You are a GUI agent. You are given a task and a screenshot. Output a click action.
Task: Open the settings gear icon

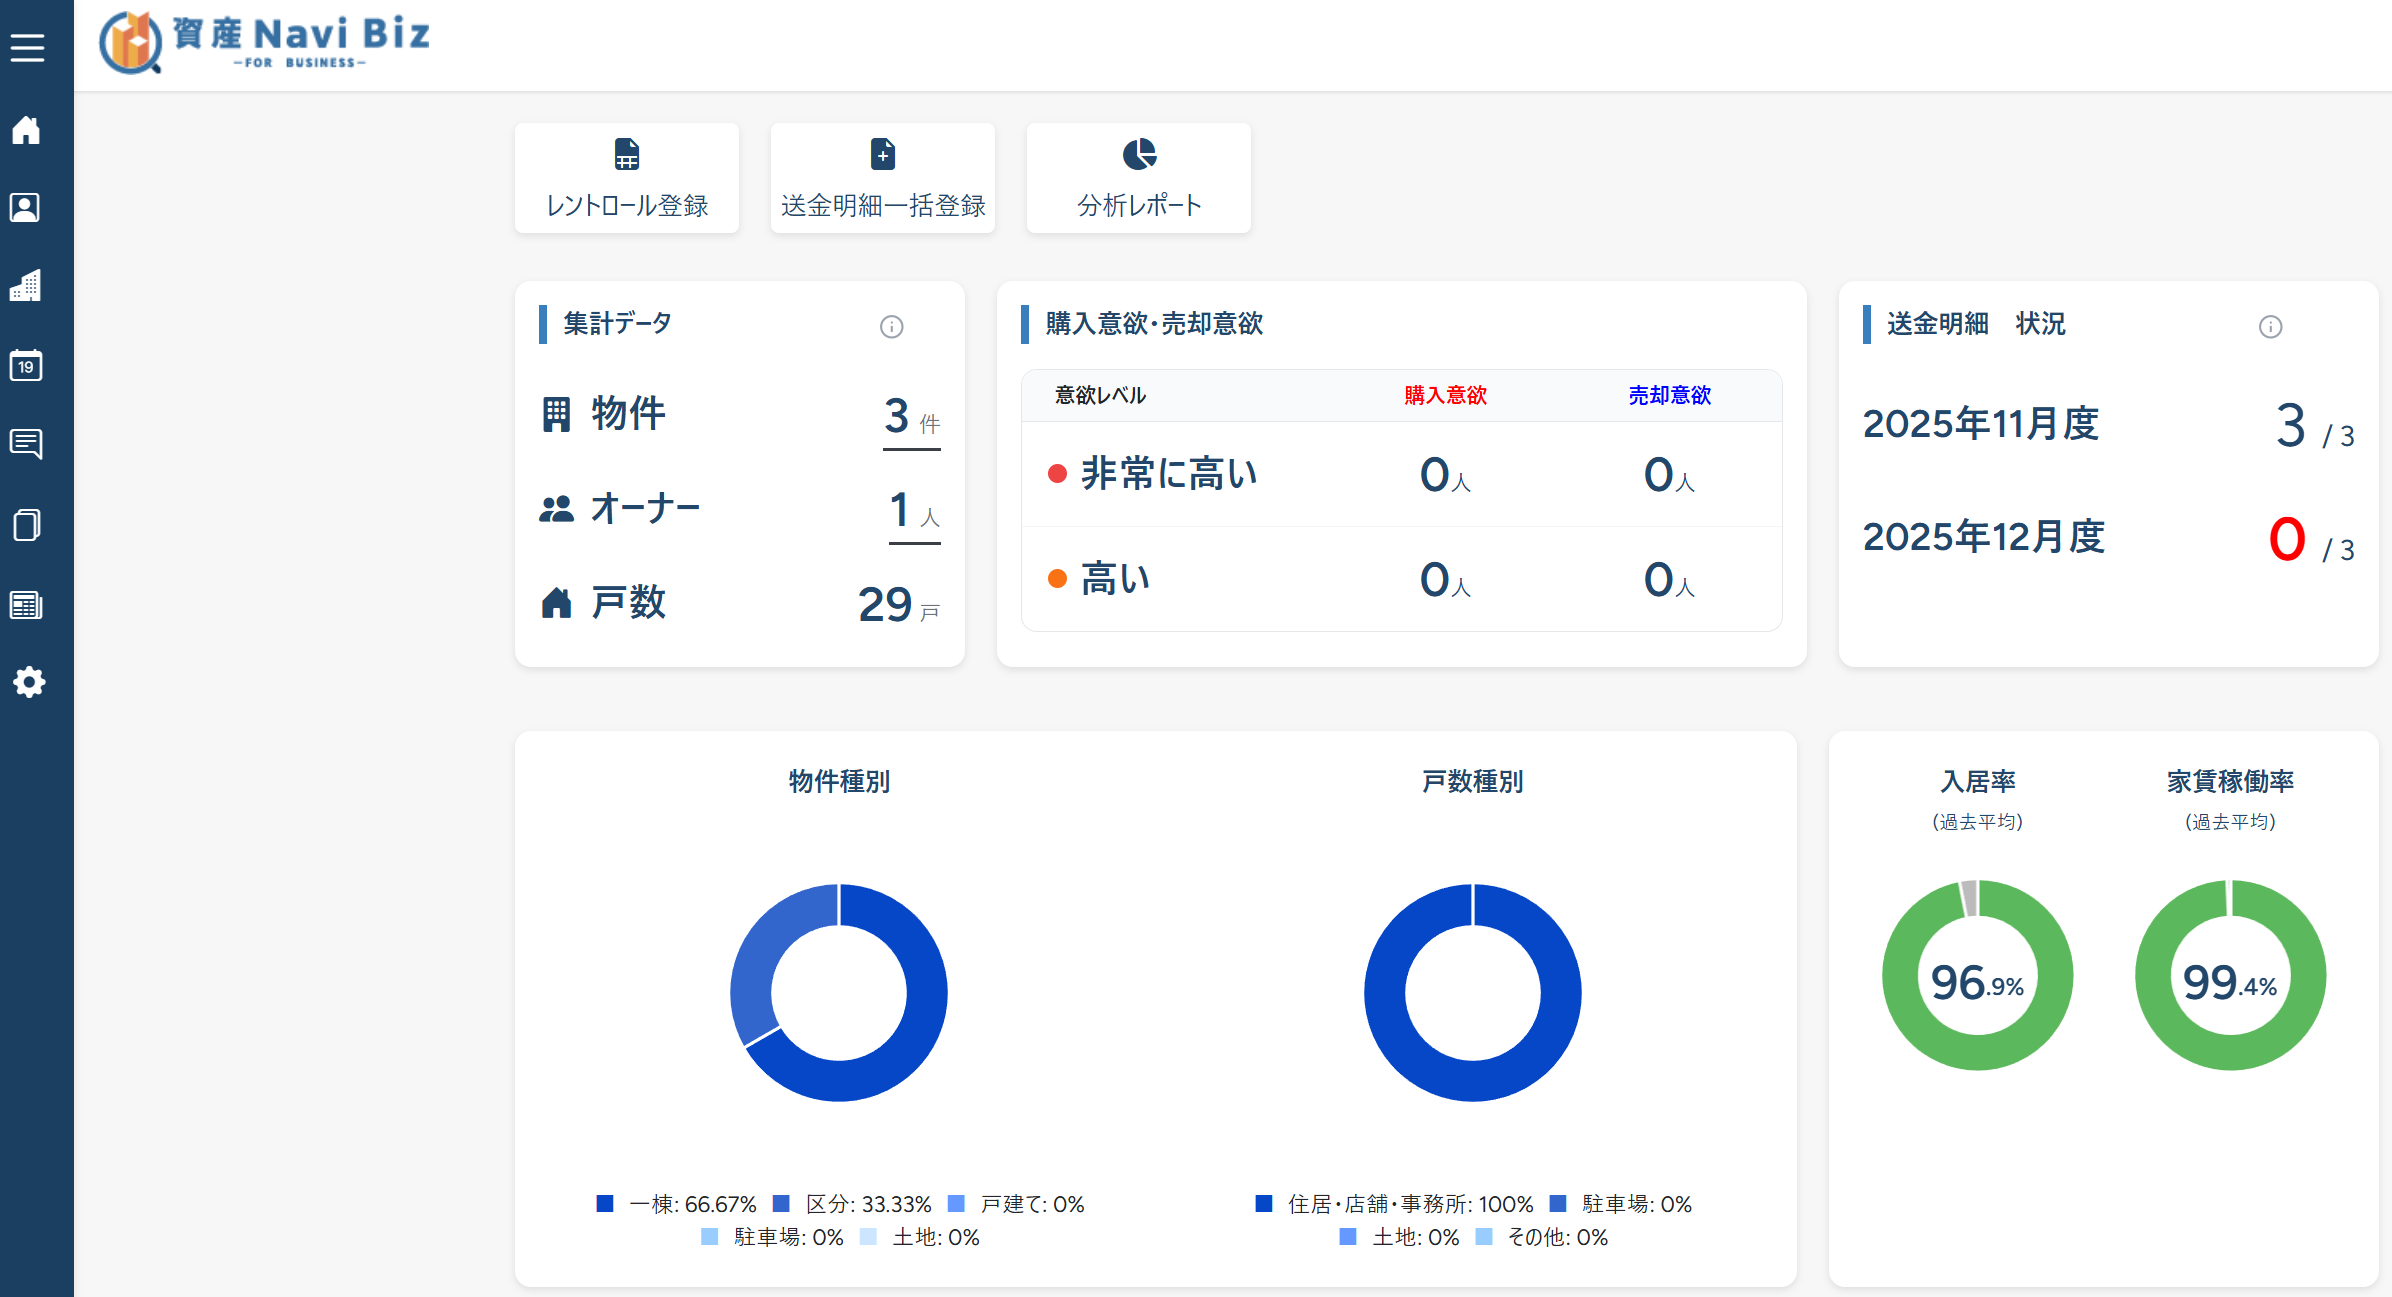[x=29, y=682]
